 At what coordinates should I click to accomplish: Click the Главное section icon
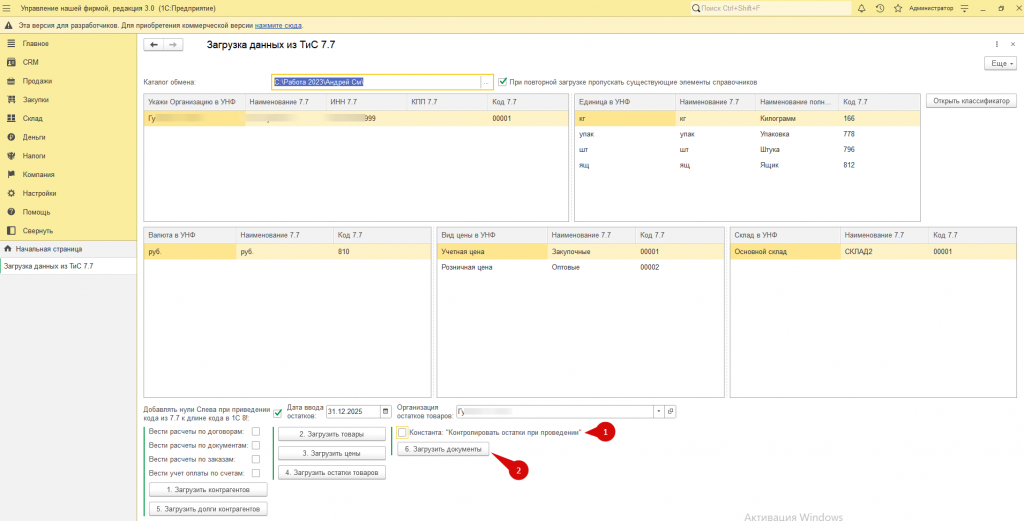tap(10, 44)
